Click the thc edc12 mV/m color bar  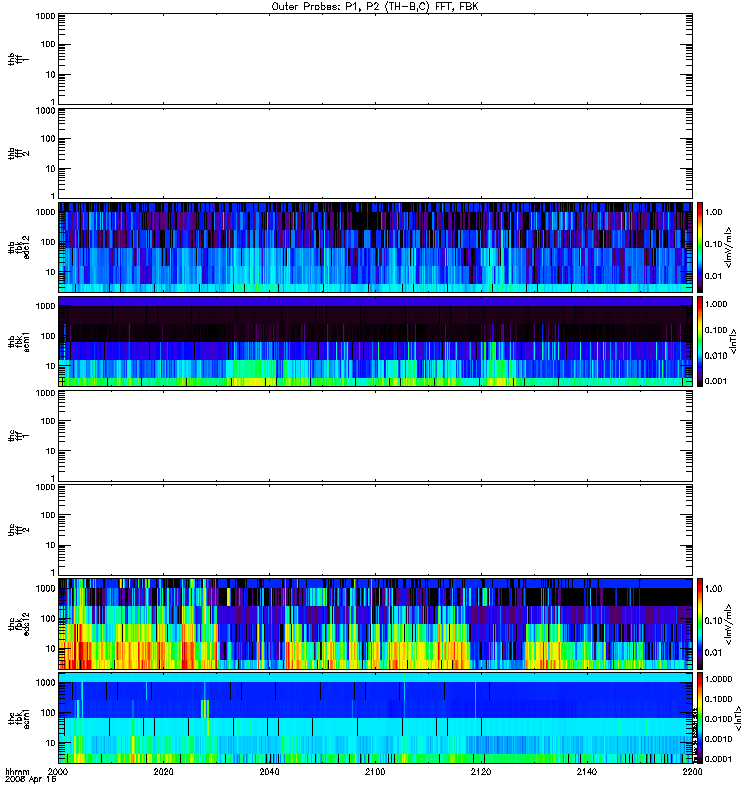coord(700,624)
